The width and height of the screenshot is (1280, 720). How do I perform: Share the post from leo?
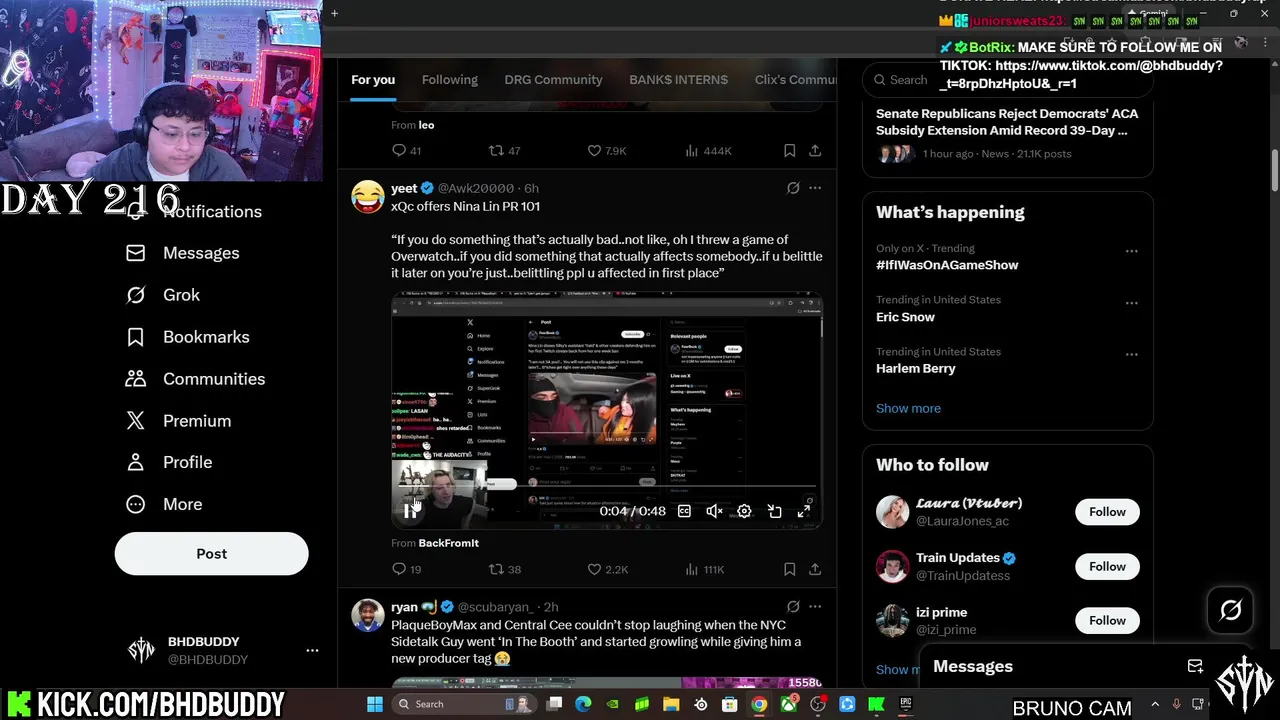coord(815,151)
